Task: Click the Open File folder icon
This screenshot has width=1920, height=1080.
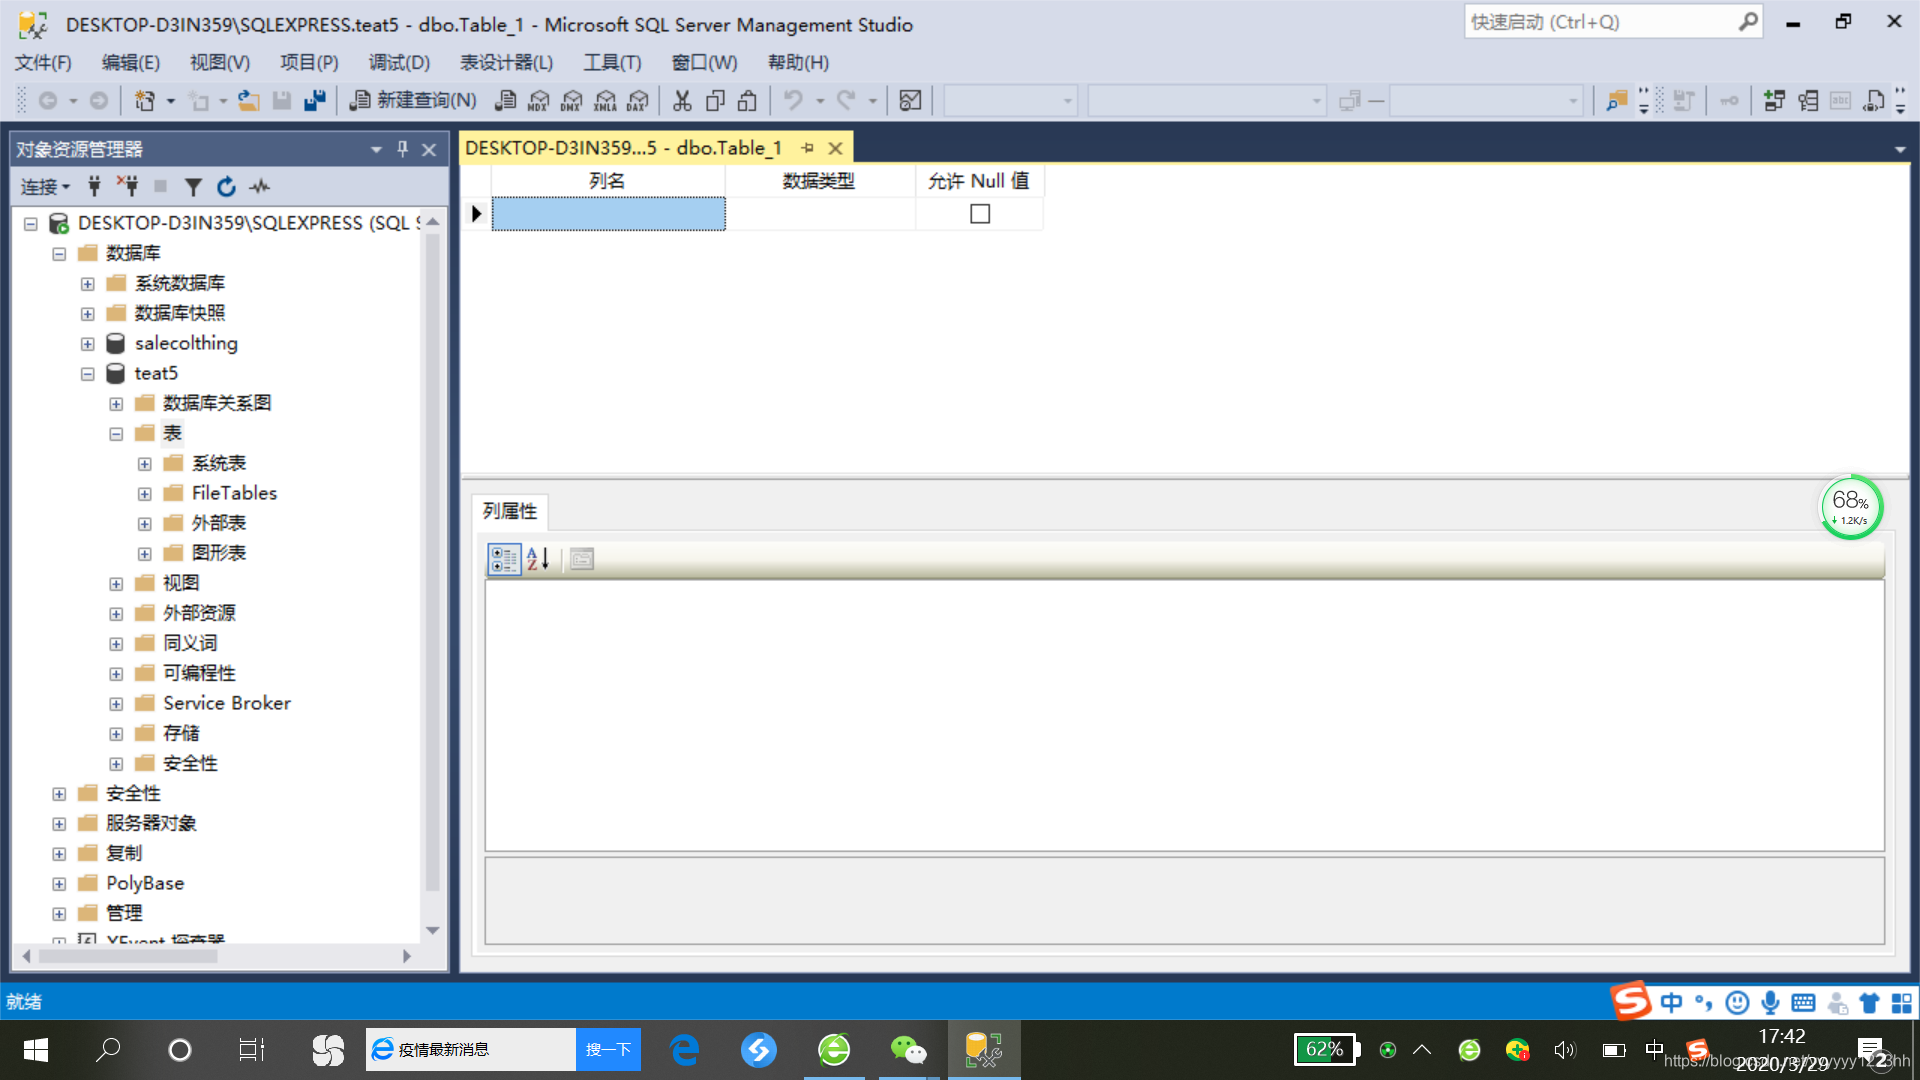Action: [x=248, y=100]
